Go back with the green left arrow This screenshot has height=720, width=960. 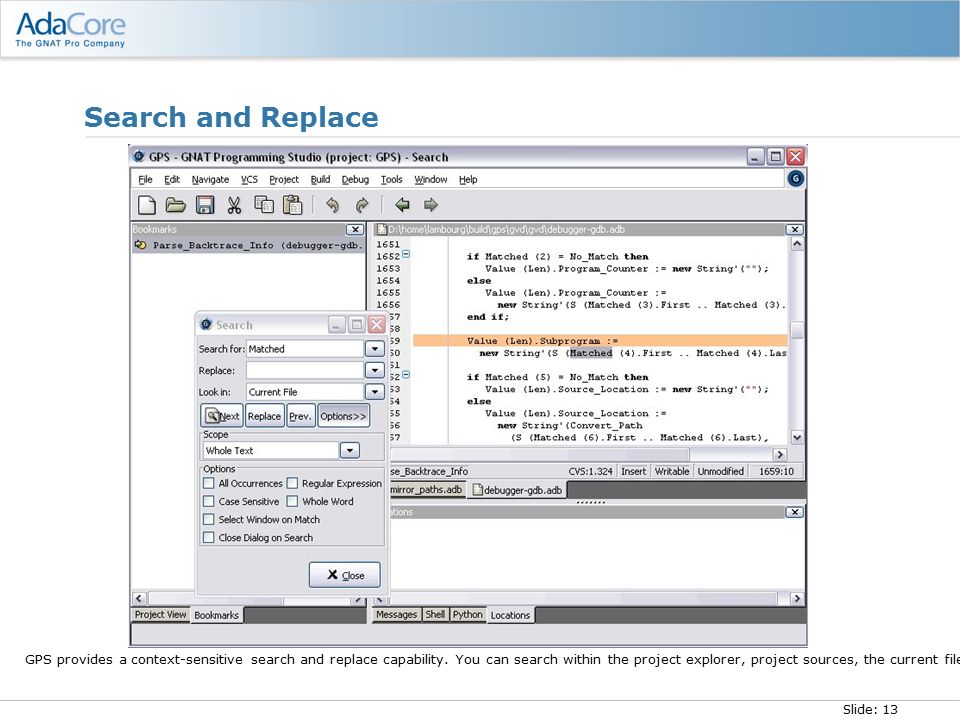tap(402, 205)
